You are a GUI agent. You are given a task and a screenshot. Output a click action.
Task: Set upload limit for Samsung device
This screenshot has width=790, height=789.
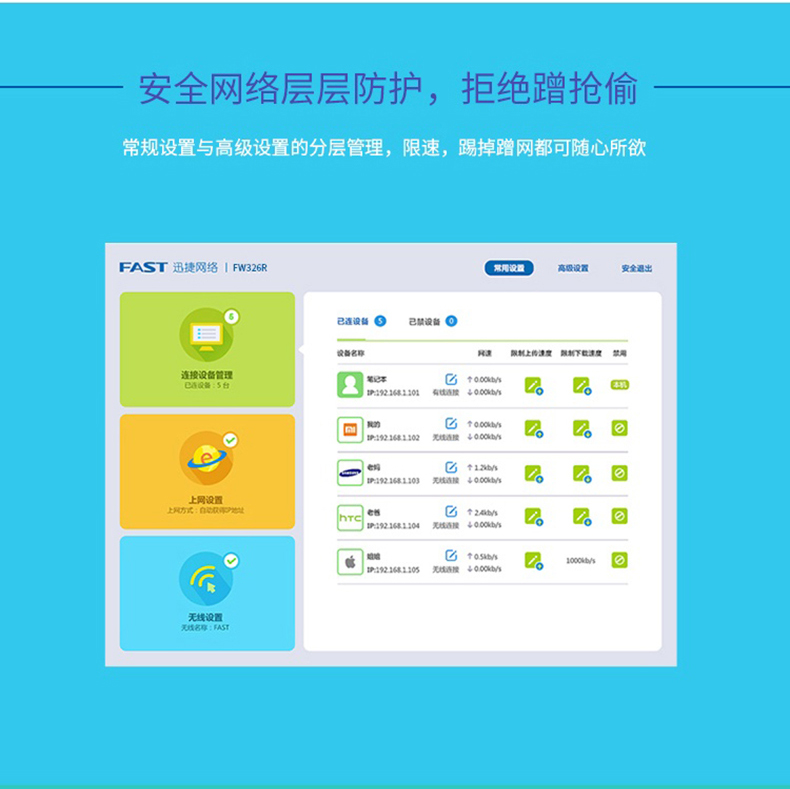coord(534,474)
